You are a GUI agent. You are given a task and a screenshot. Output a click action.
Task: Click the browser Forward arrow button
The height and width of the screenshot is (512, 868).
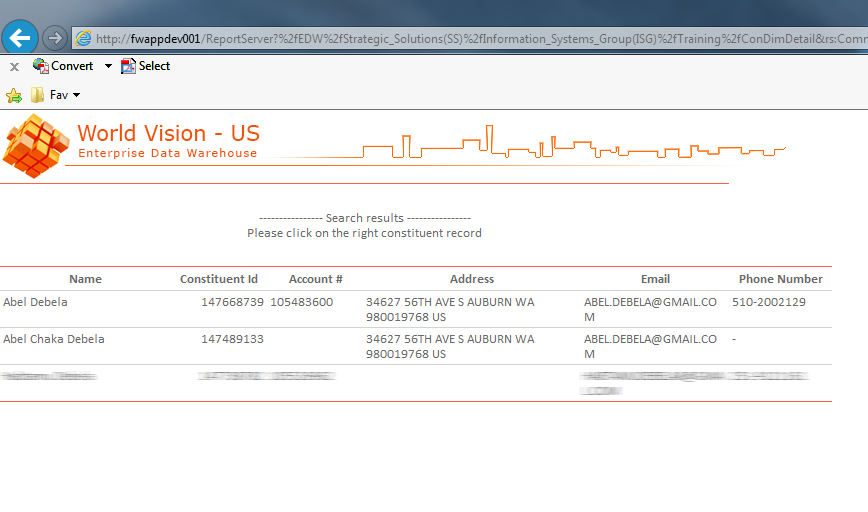[x=54, y=38]
